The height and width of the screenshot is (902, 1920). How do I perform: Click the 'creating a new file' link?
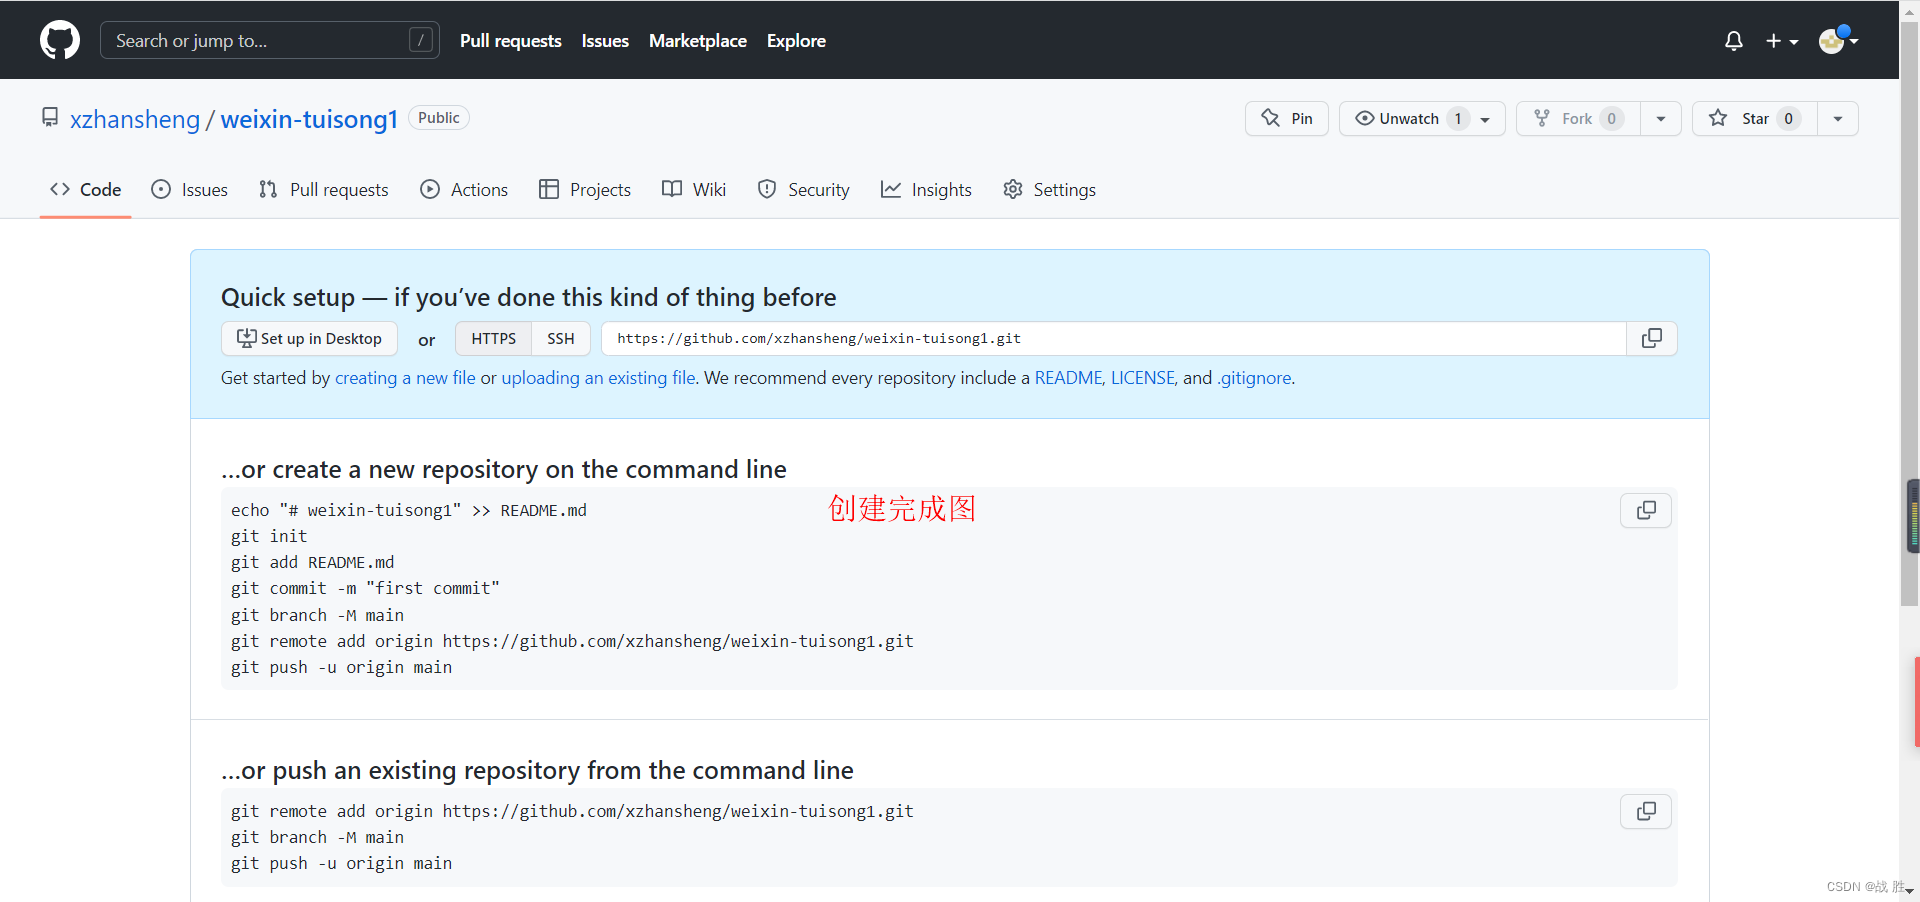[x=405, y=378]
